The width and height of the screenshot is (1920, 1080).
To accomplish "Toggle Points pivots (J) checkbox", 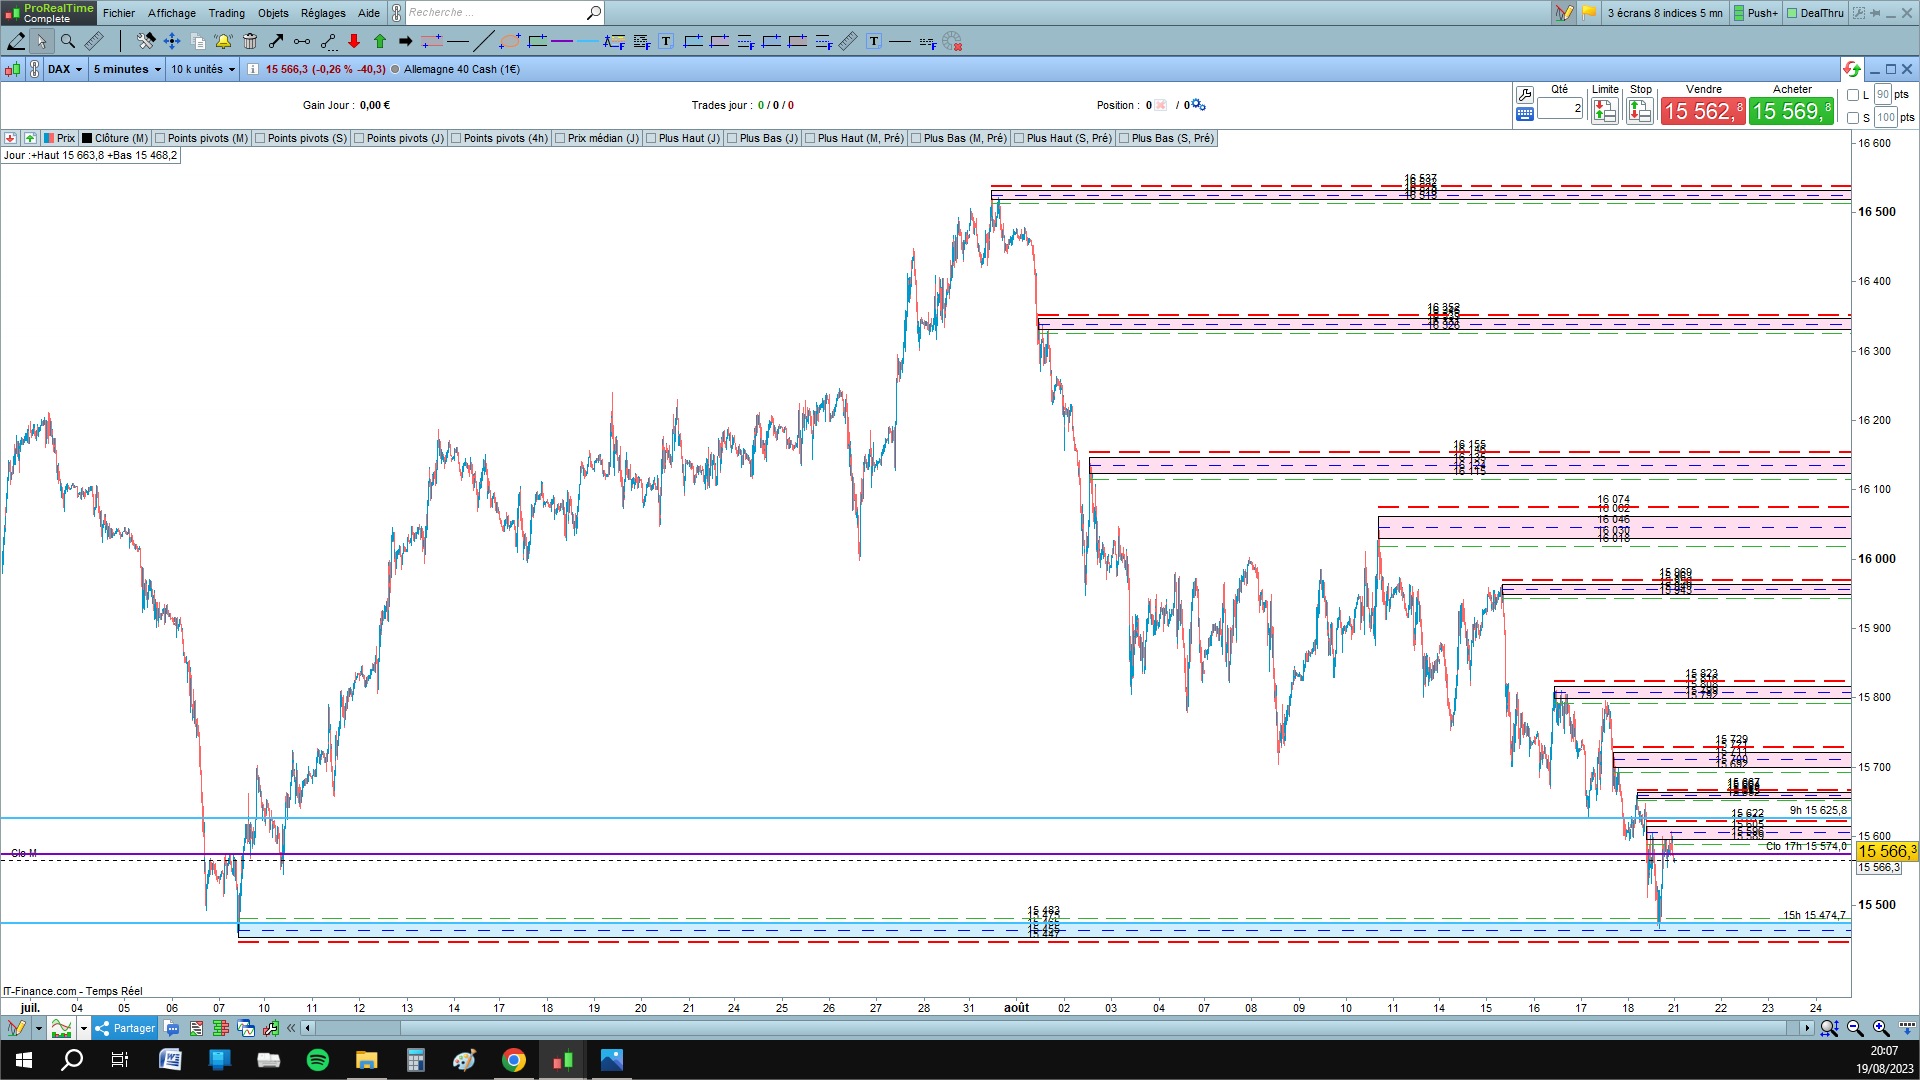I will click(x=359, y=138).
